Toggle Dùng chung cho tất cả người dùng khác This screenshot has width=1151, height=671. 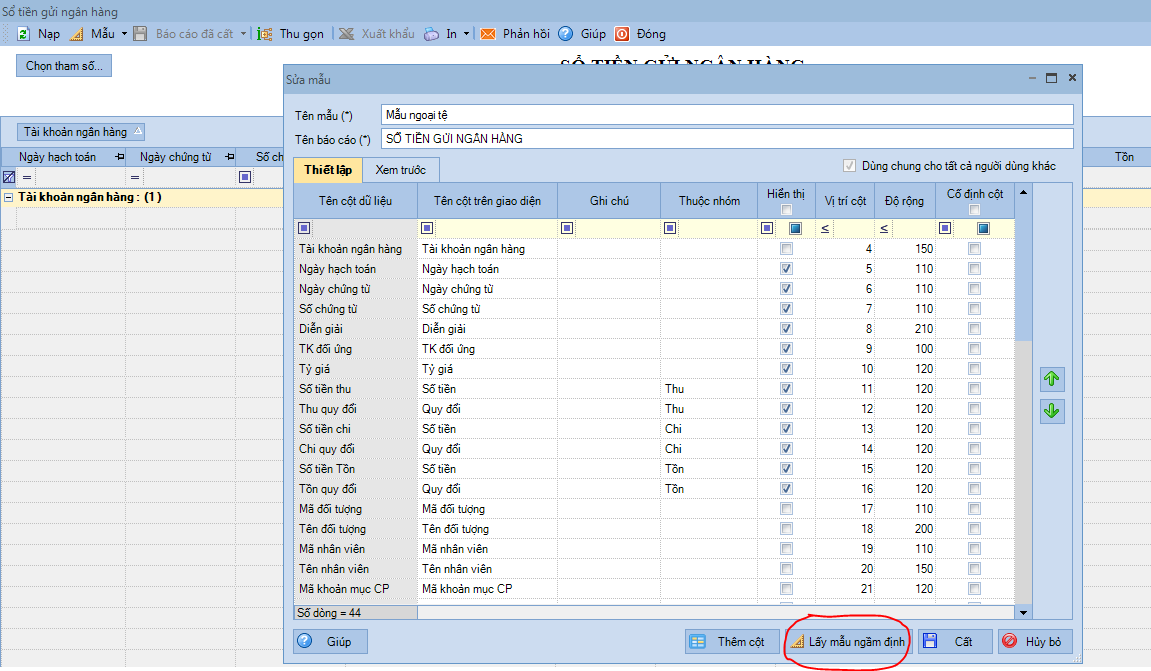(849, 166)
